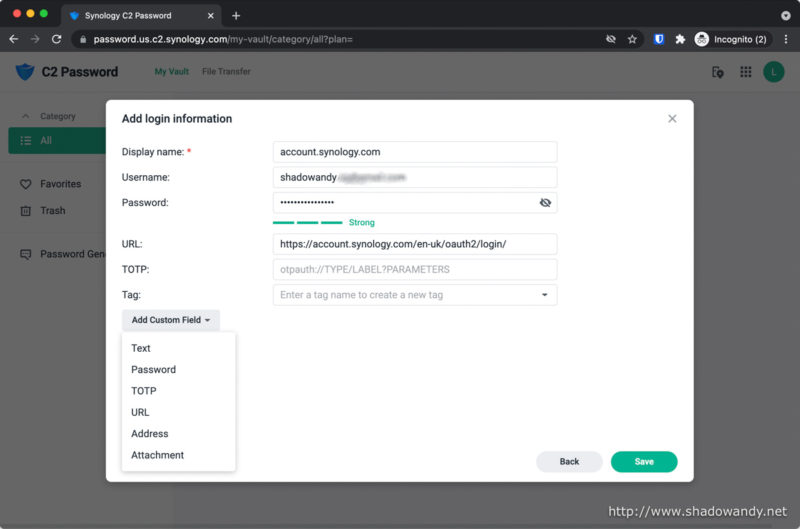This screenshot has height=529, width=800.
Task: Click the crossed-eye tracking icon in address bar
Action: point(611,39)
